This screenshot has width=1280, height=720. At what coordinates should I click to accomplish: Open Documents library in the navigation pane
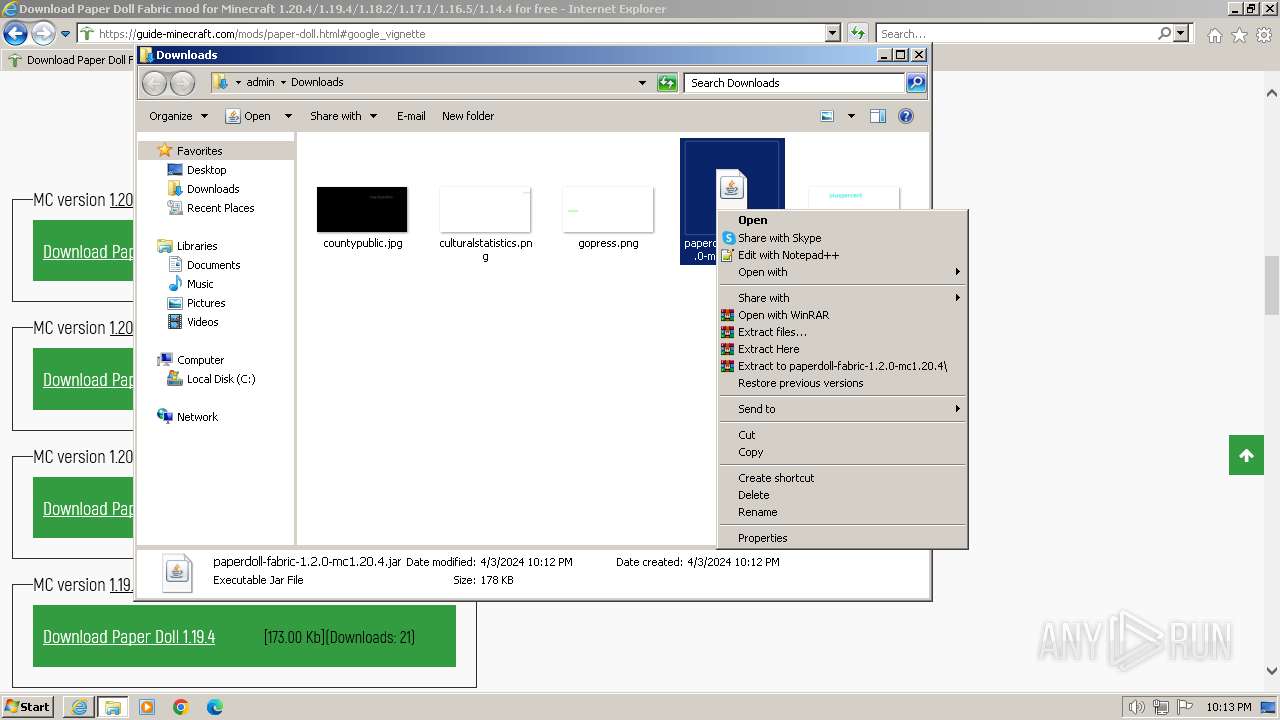(213, 265)
